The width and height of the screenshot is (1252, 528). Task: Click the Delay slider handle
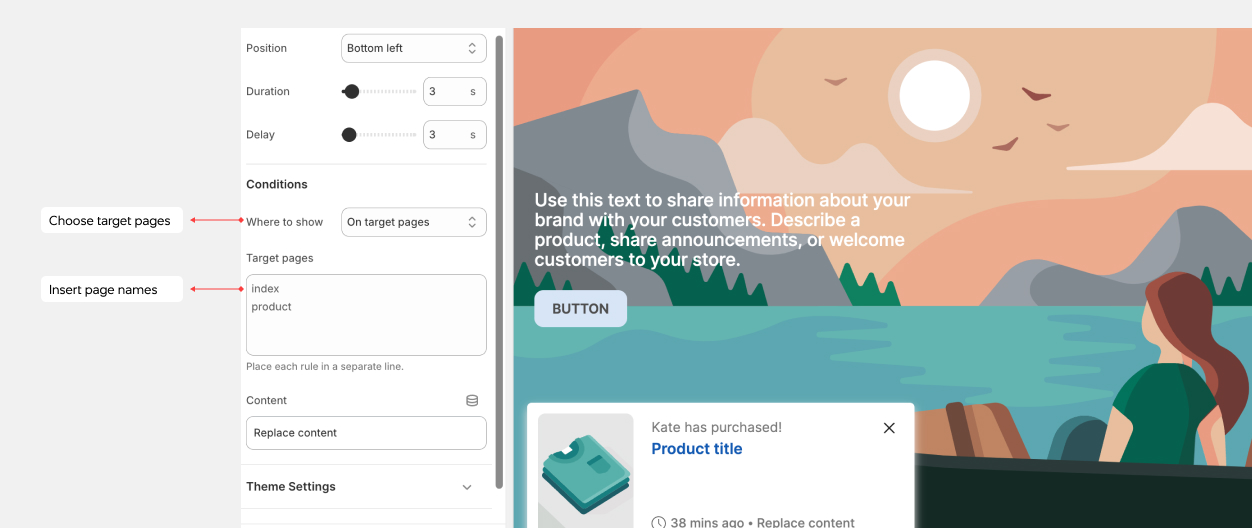[349, 134]
